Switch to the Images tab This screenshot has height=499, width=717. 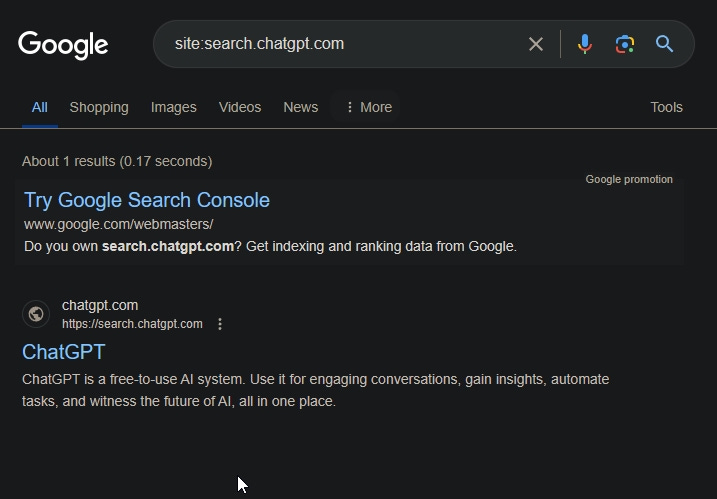[x=174, y=107]
